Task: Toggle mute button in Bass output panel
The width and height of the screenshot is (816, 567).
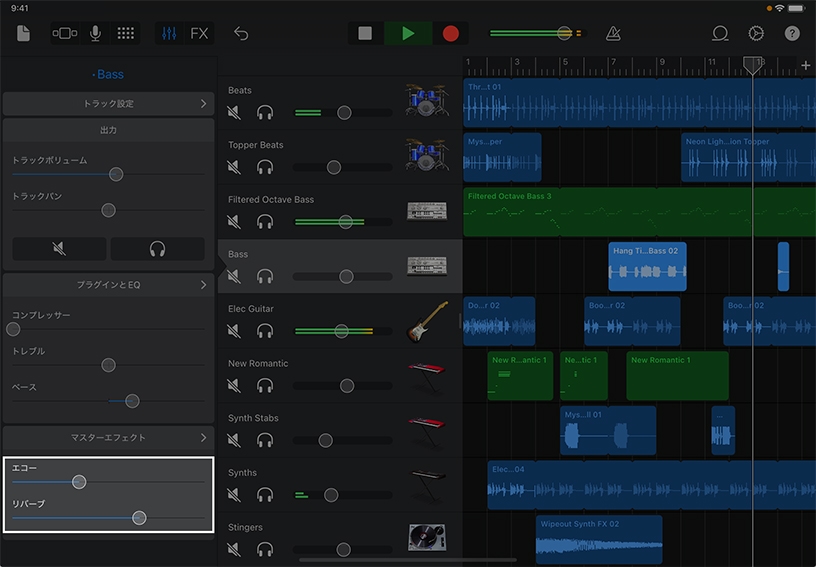Action: point(59,249)
